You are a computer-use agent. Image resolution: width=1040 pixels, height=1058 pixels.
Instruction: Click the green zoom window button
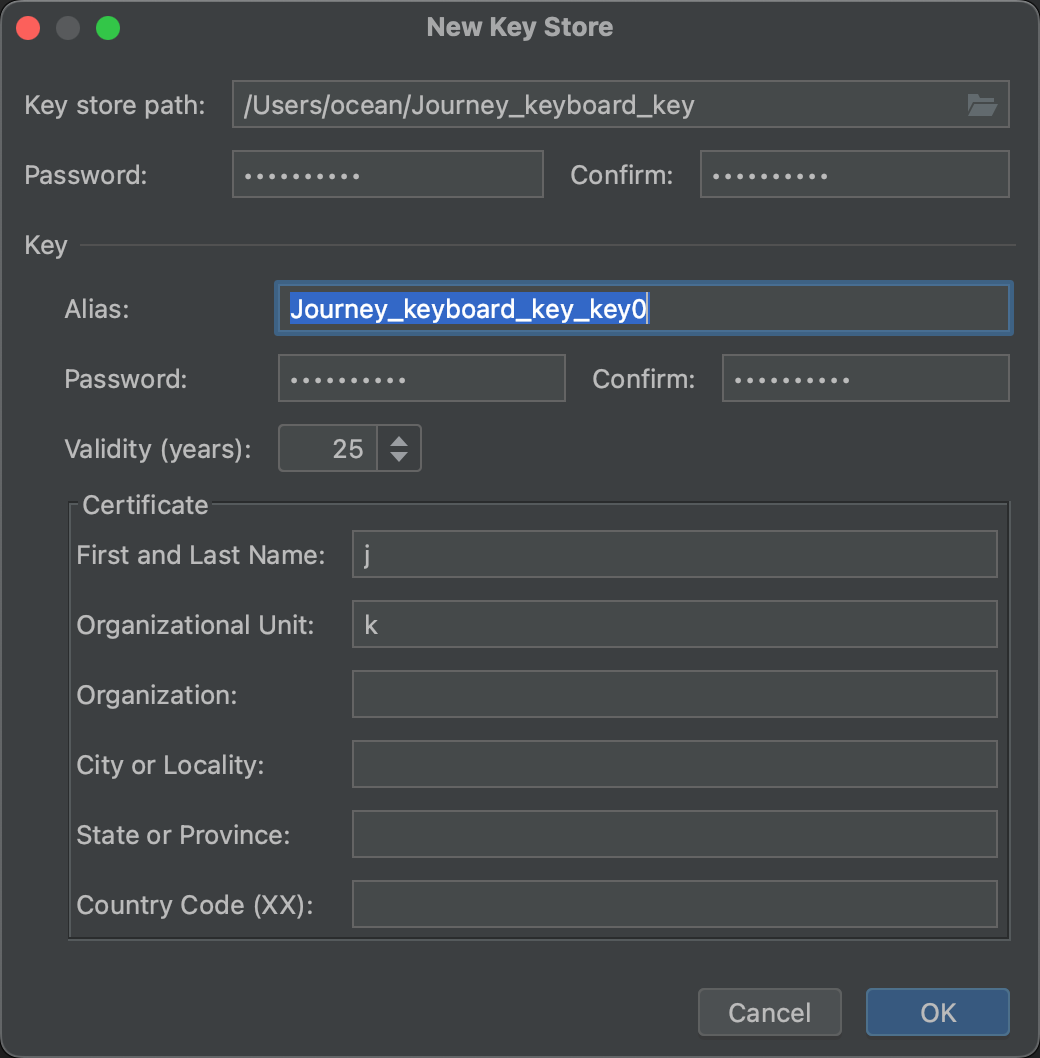click(108, 28)
